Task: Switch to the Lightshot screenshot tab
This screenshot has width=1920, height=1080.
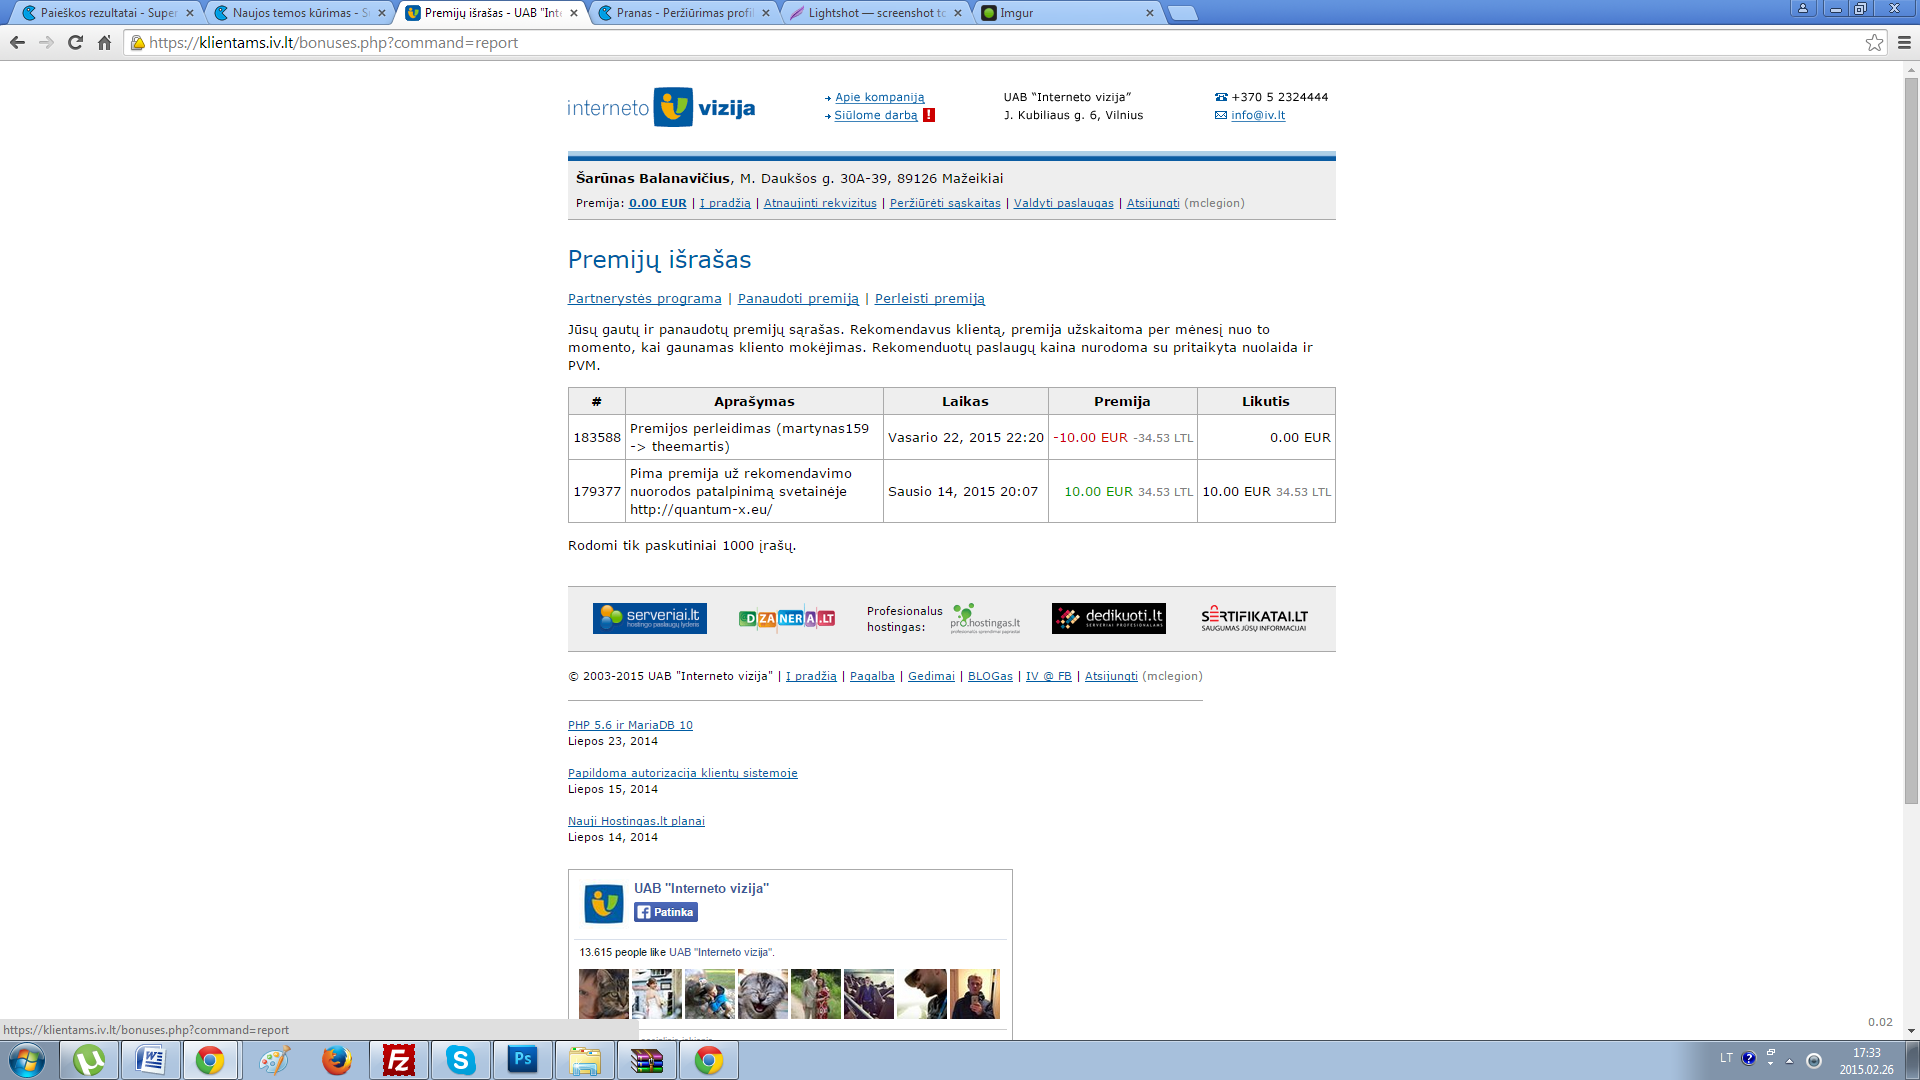Action: (x=875, y=13)
